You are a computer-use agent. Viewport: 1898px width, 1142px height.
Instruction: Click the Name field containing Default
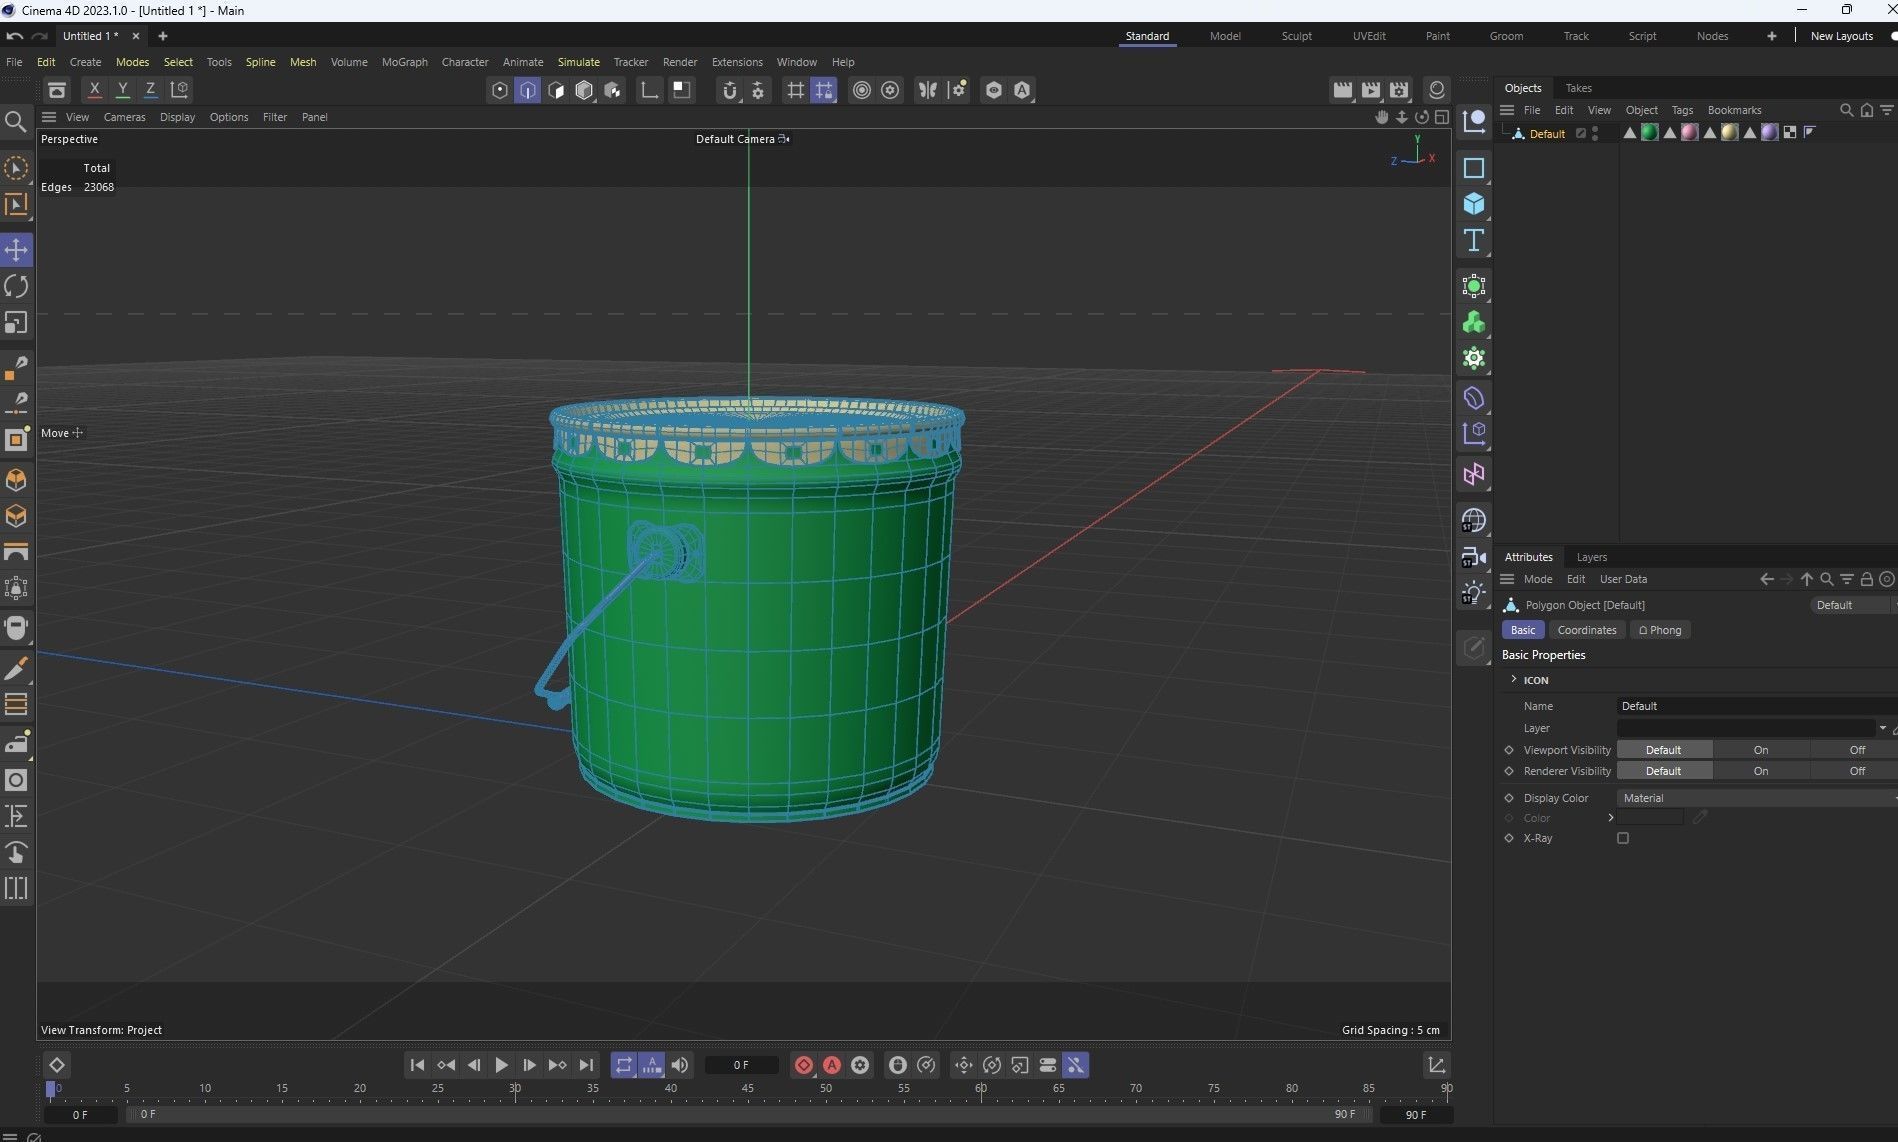tap(1756, 706)
